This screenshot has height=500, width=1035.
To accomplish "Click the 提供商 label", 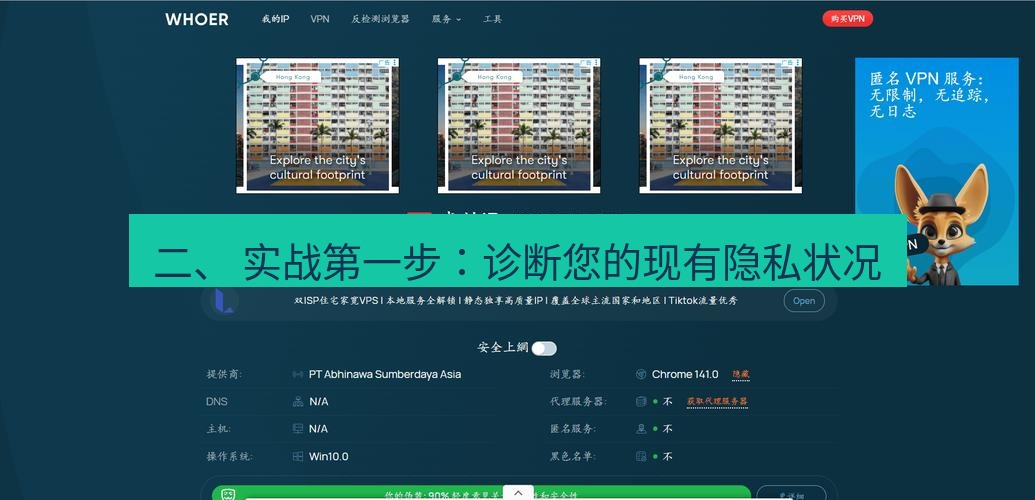I will click(x=224, y=375).
